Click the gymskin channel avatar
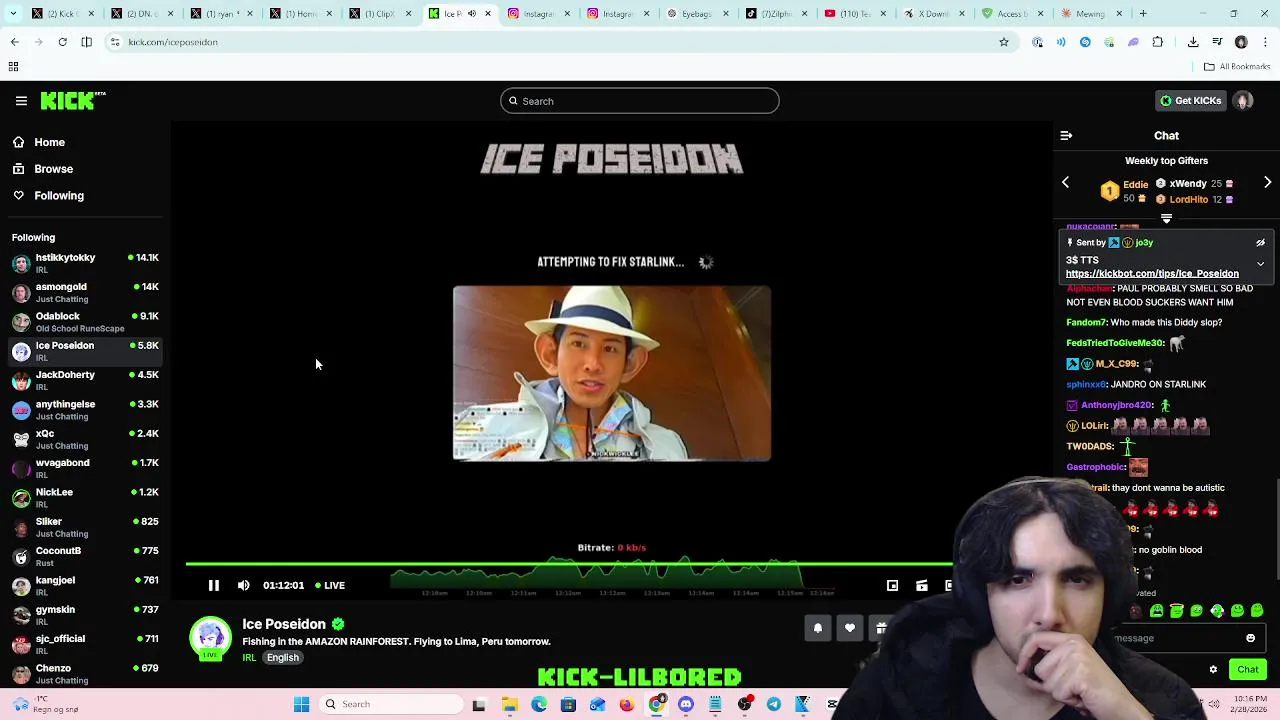Screen dimensions: 1280x720 (x=21, y=615)
